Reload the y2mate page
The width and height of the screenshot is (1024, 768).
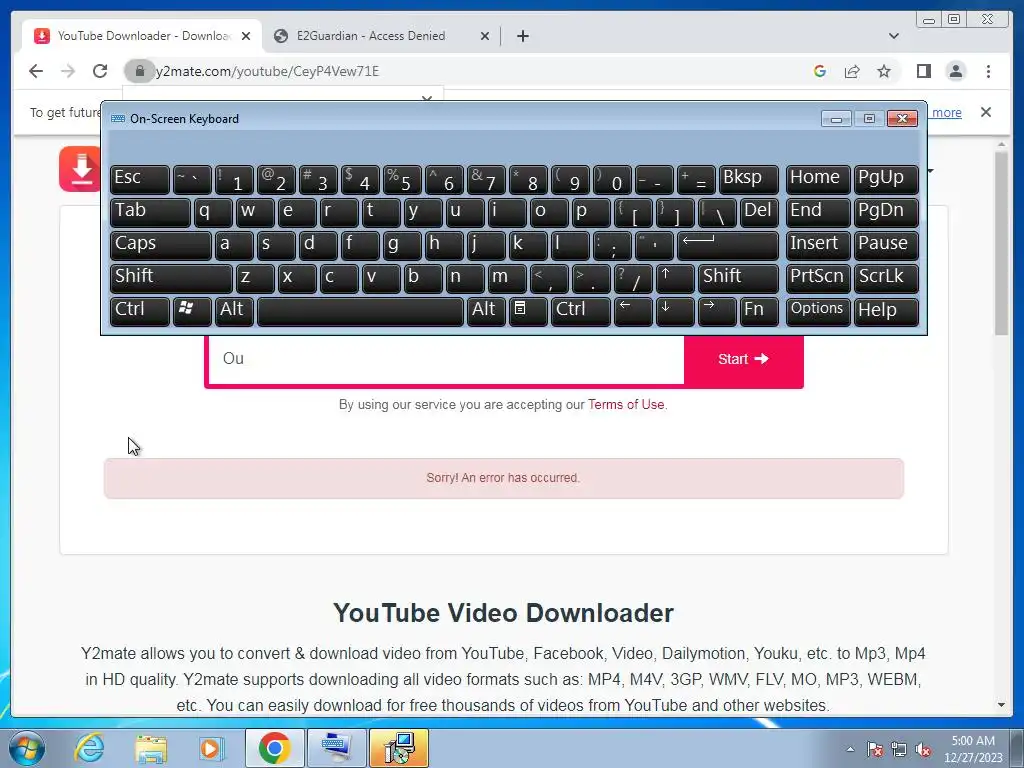100,71
